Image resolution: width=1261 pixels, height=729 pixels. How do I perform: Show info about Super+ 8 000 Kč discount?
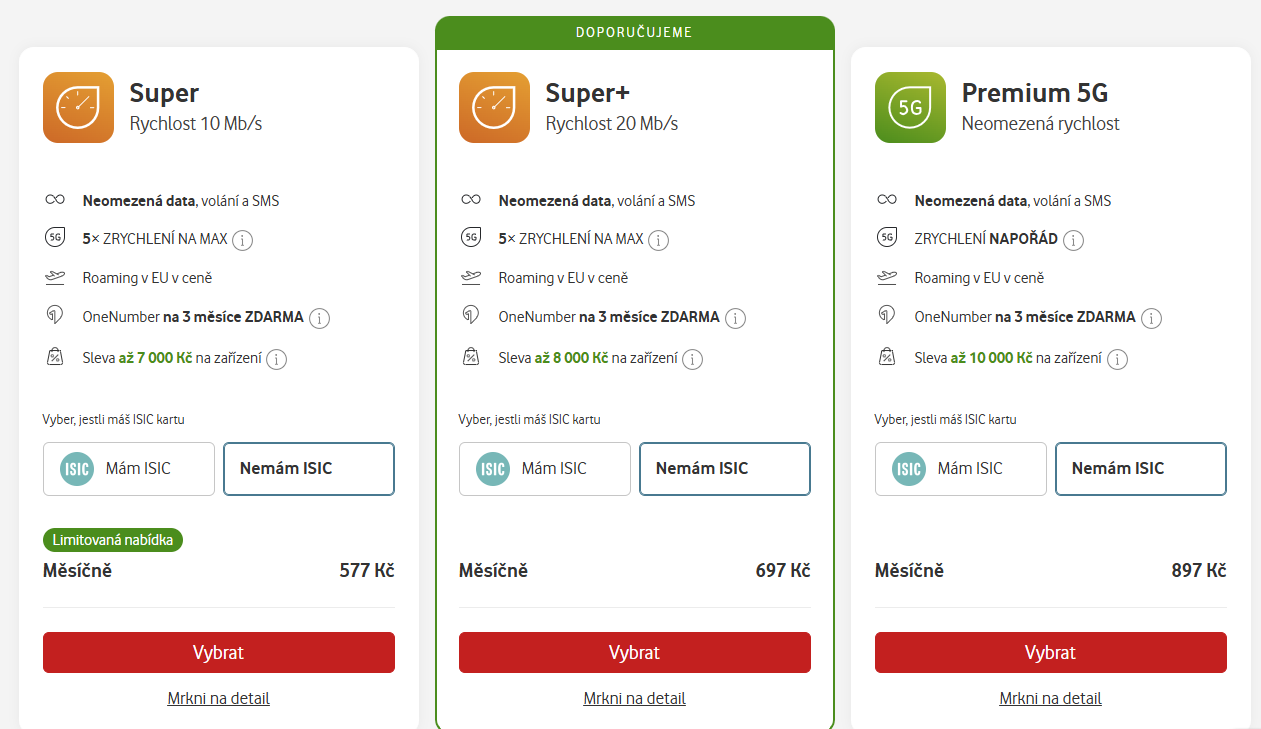(x=693, y=359)
